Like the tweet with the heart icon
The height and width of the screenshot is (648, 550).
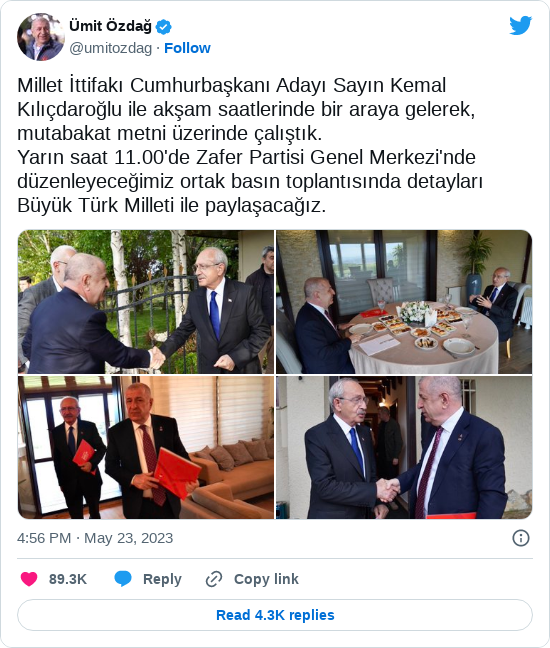point(29,579)
